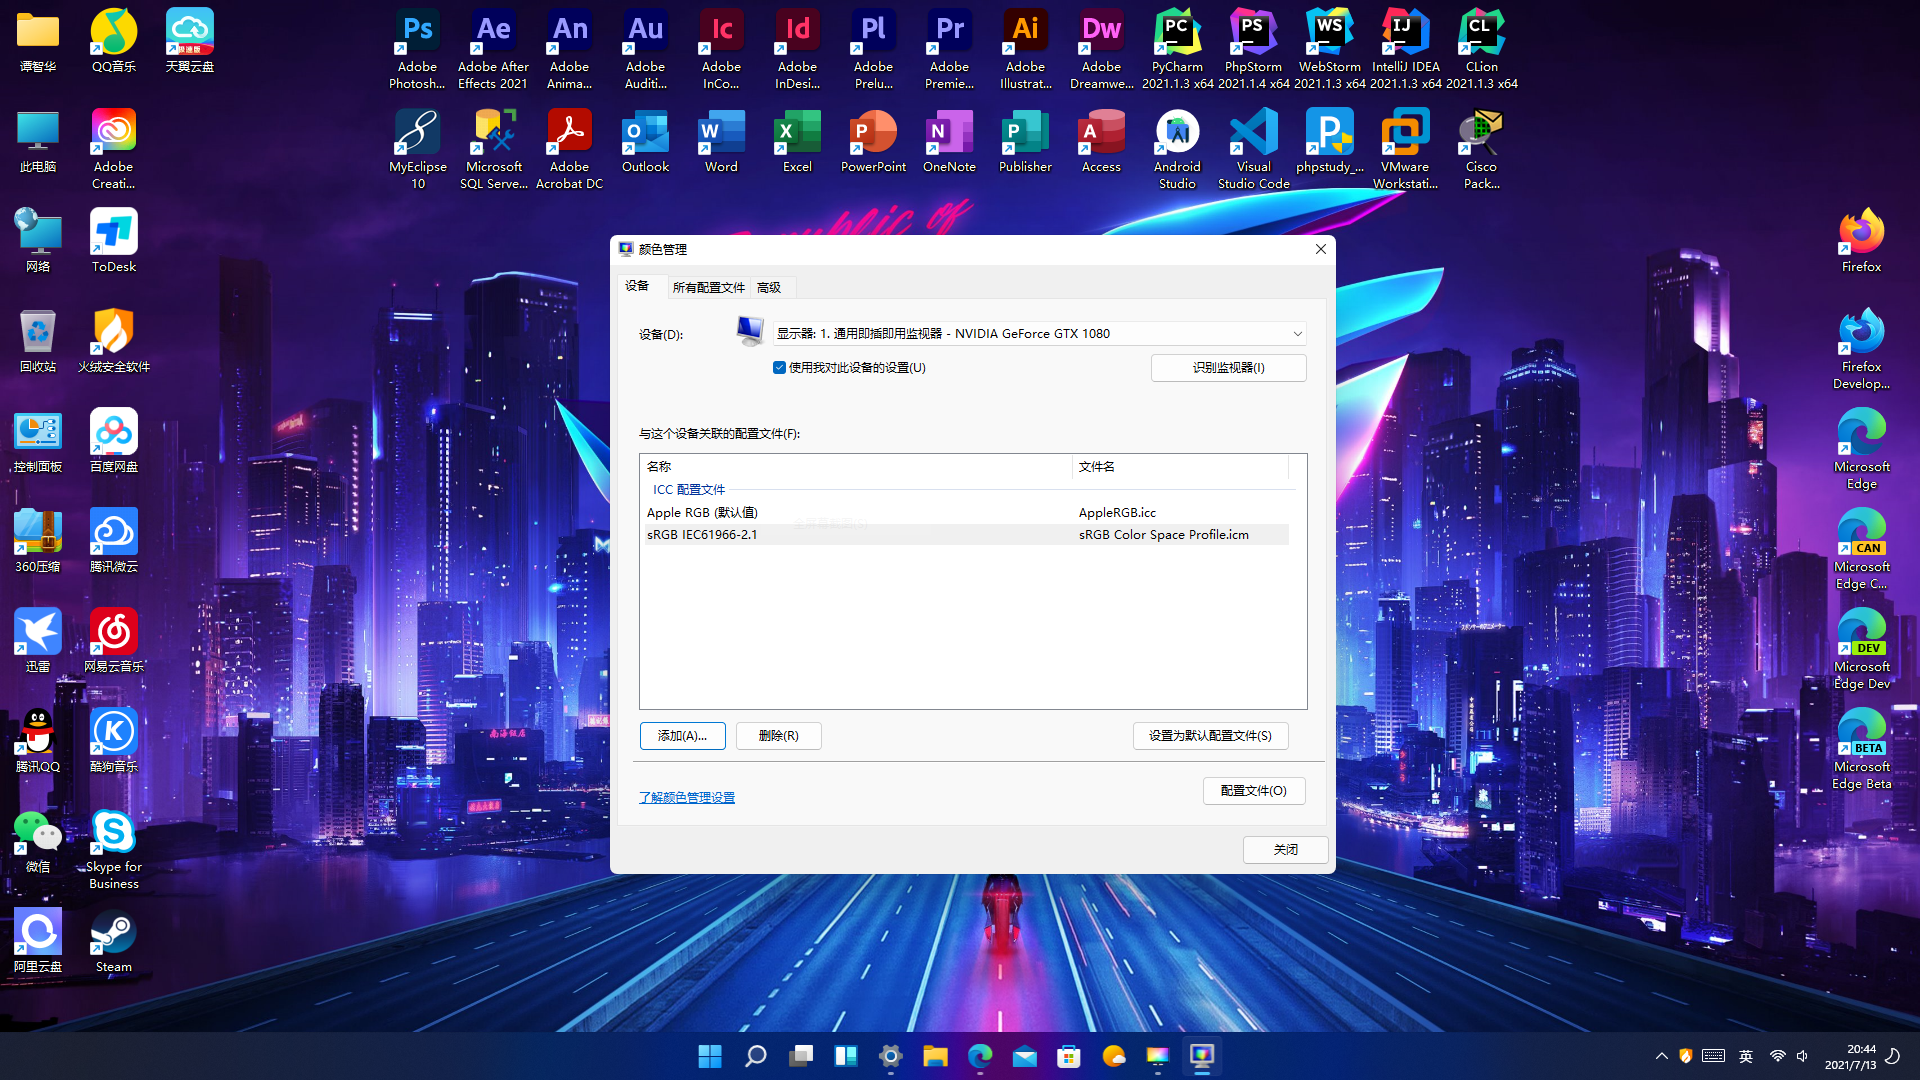The image size is (1920, 1080).
Task: Switch to the 所有配置文件 tab
Action: pos(708,288)
